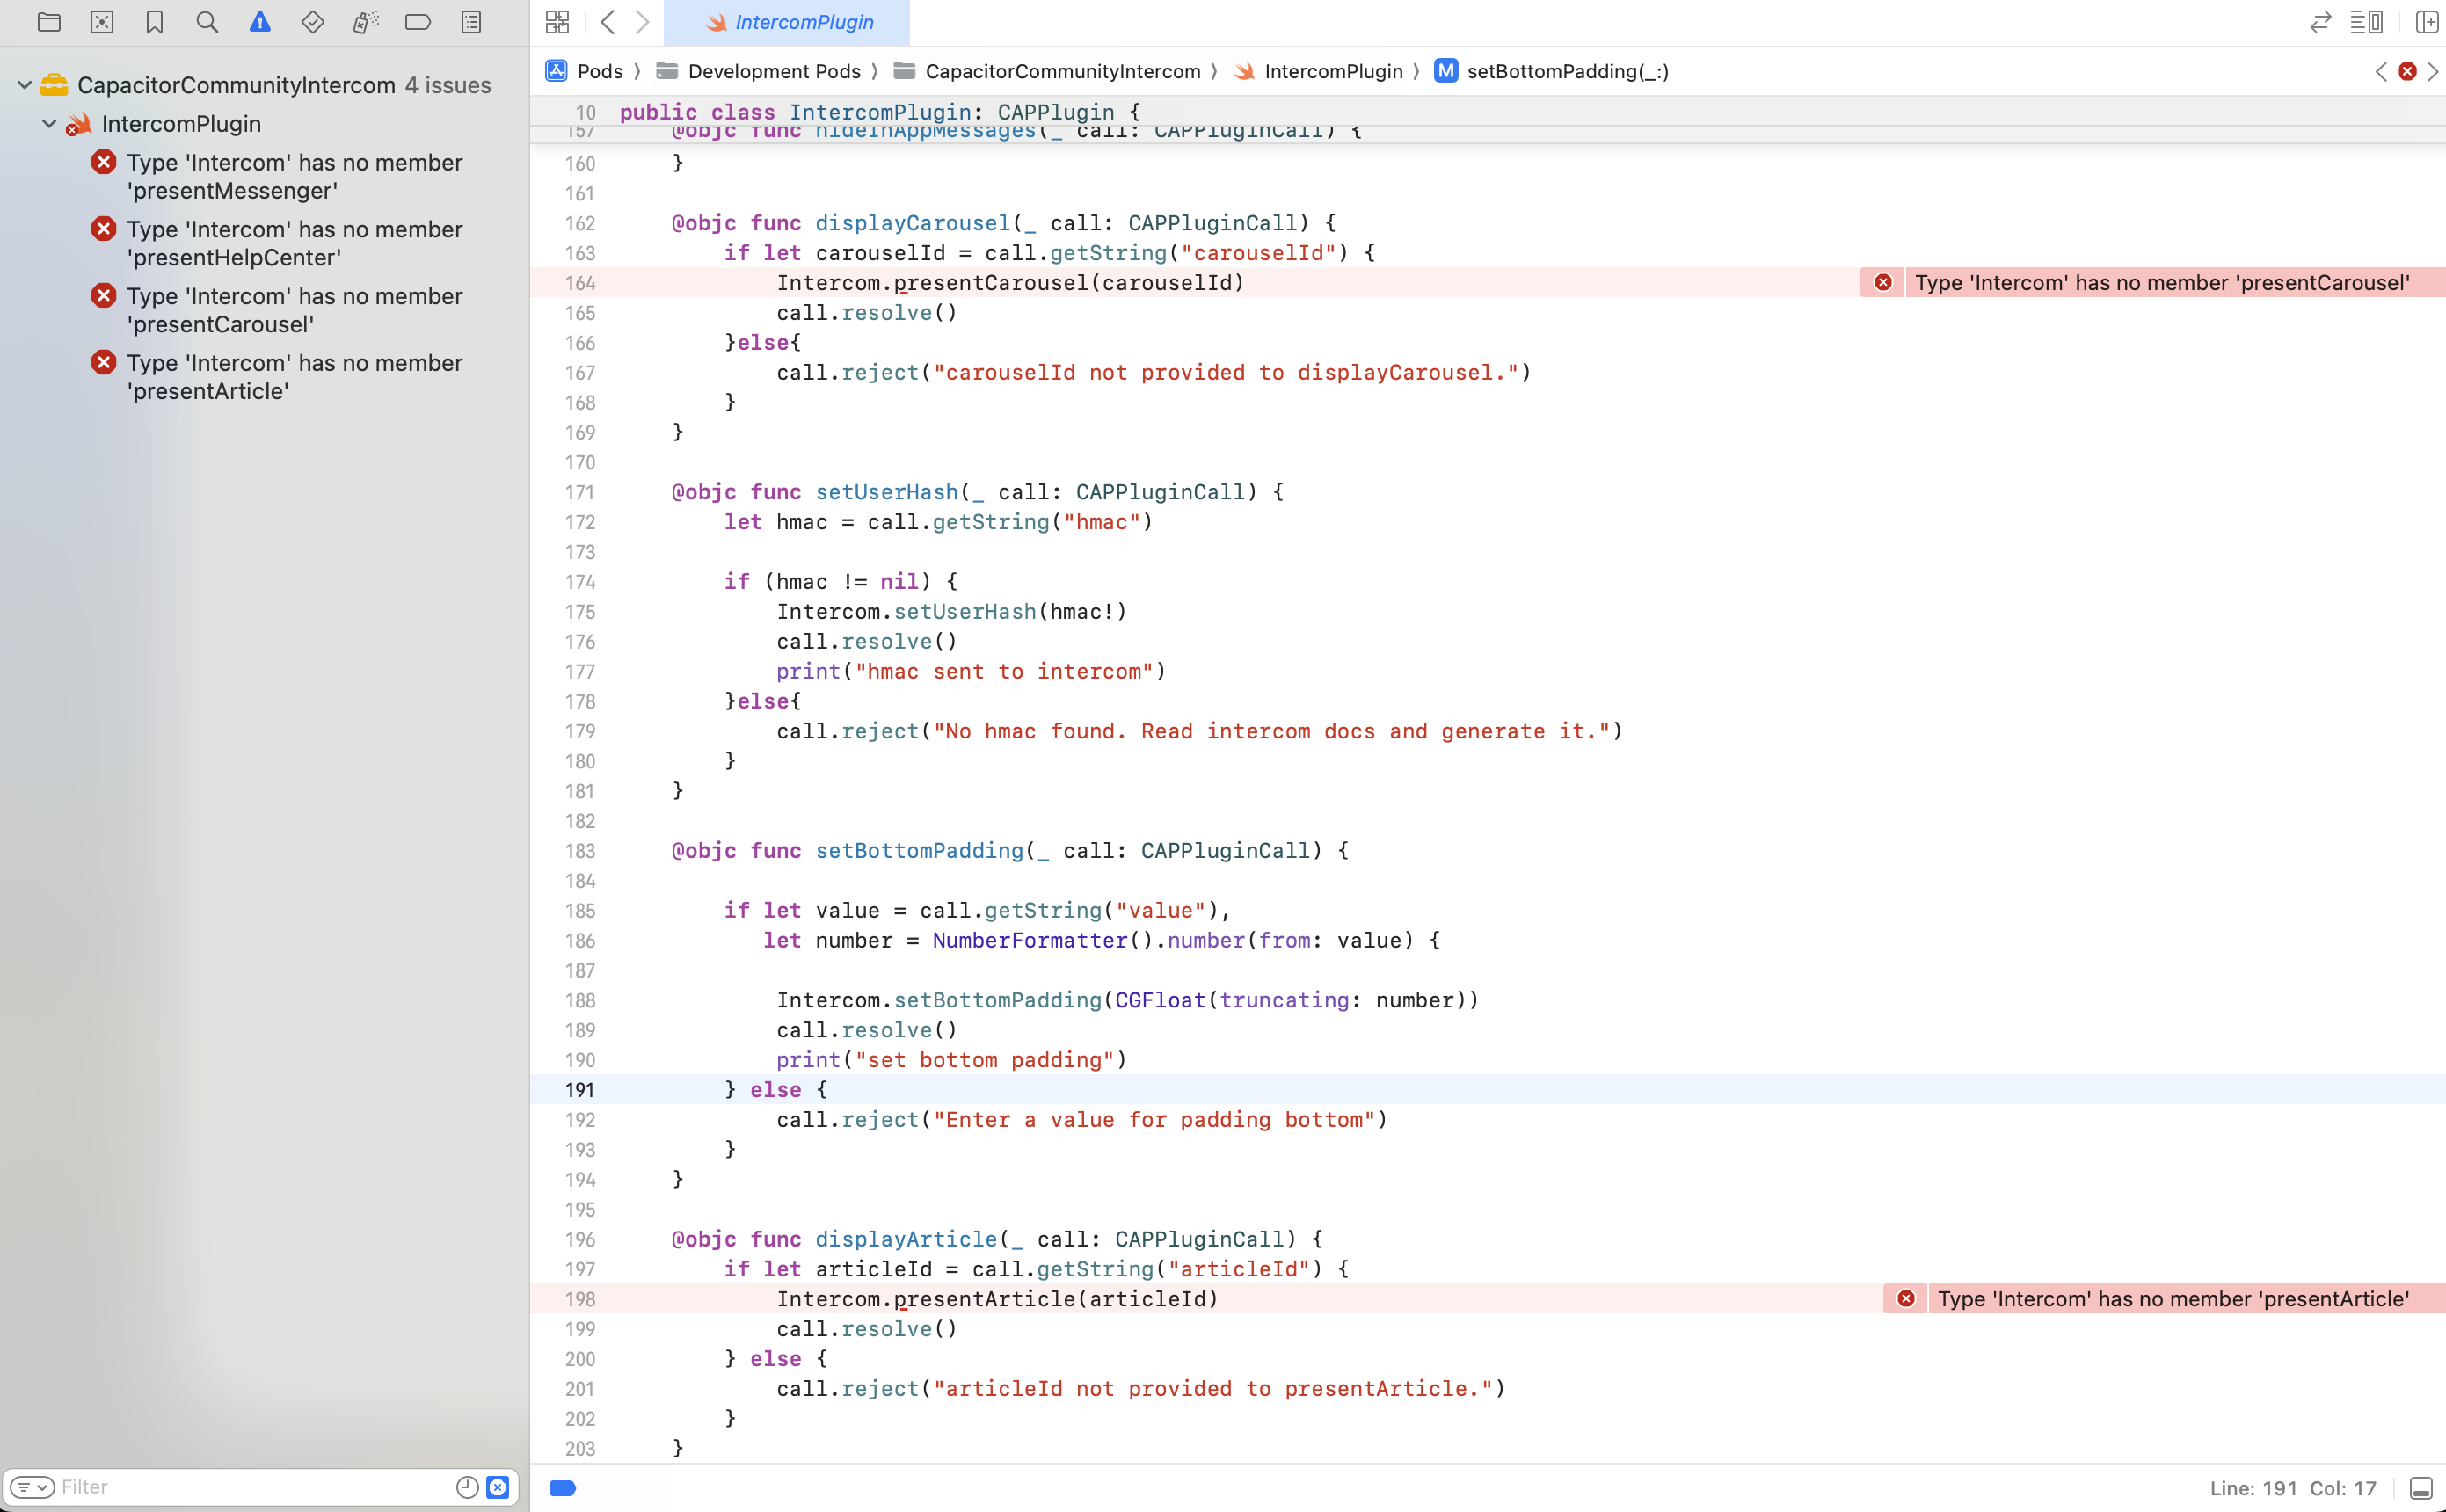Open the Report navigator

[470, 22]
